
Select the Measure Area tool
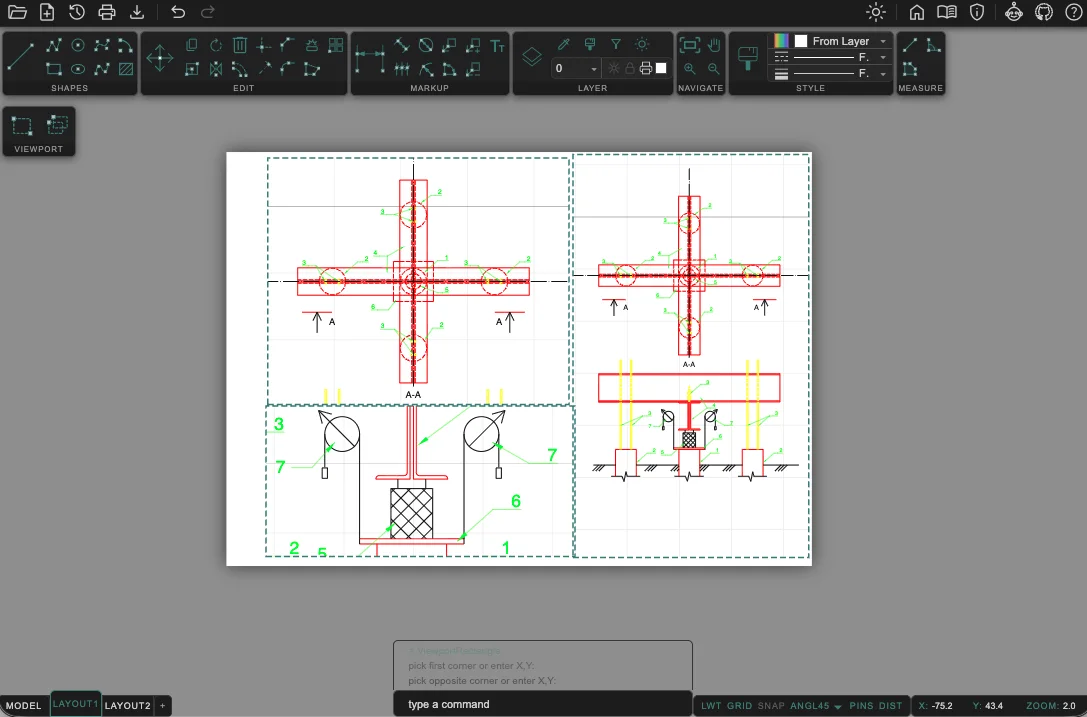[910, 69]
